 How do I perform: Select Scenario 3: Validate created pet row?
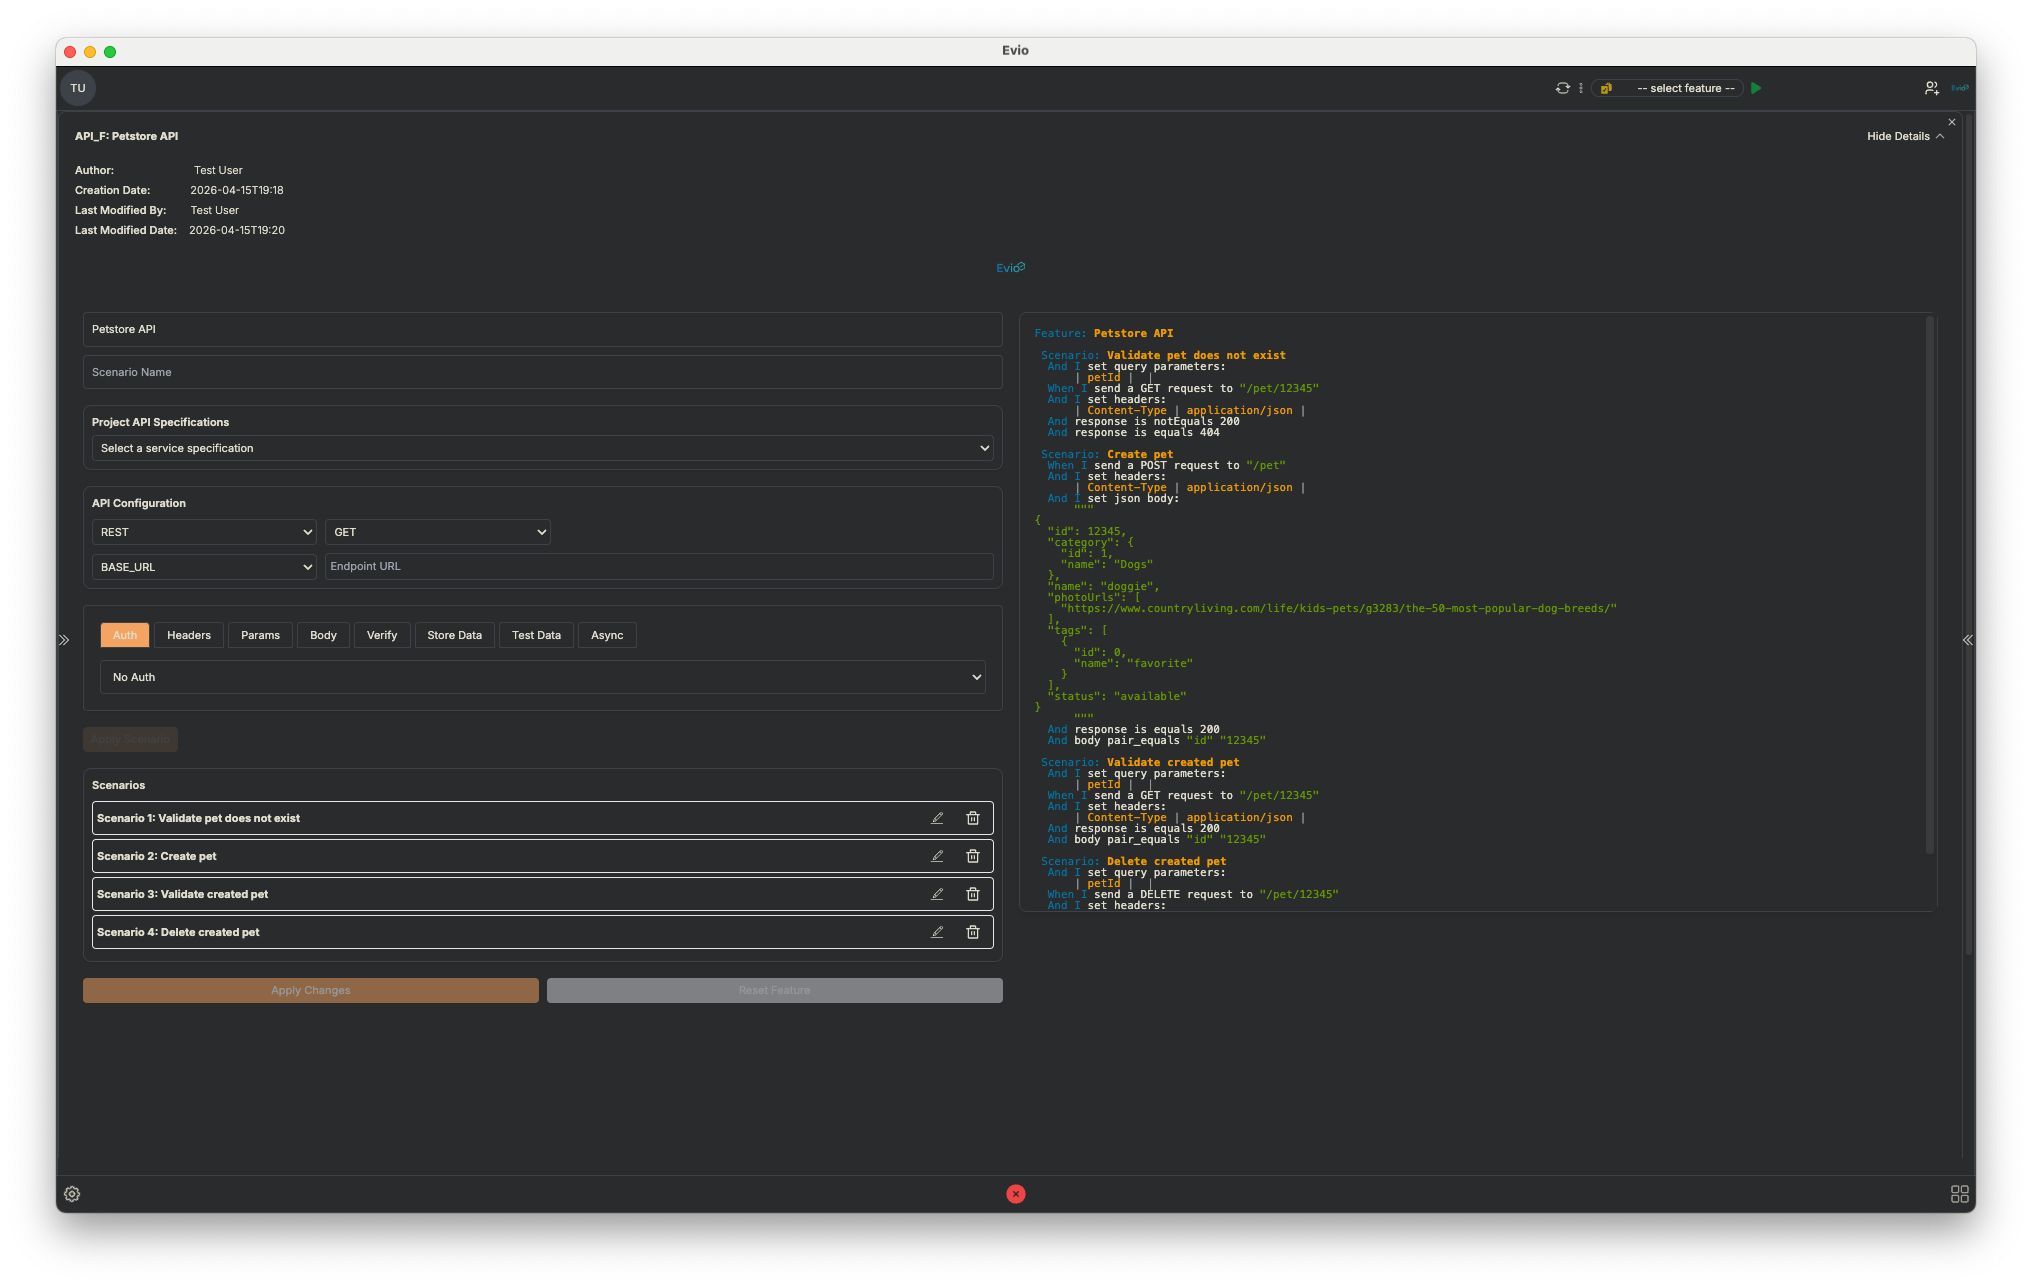[x=543, y=894]
